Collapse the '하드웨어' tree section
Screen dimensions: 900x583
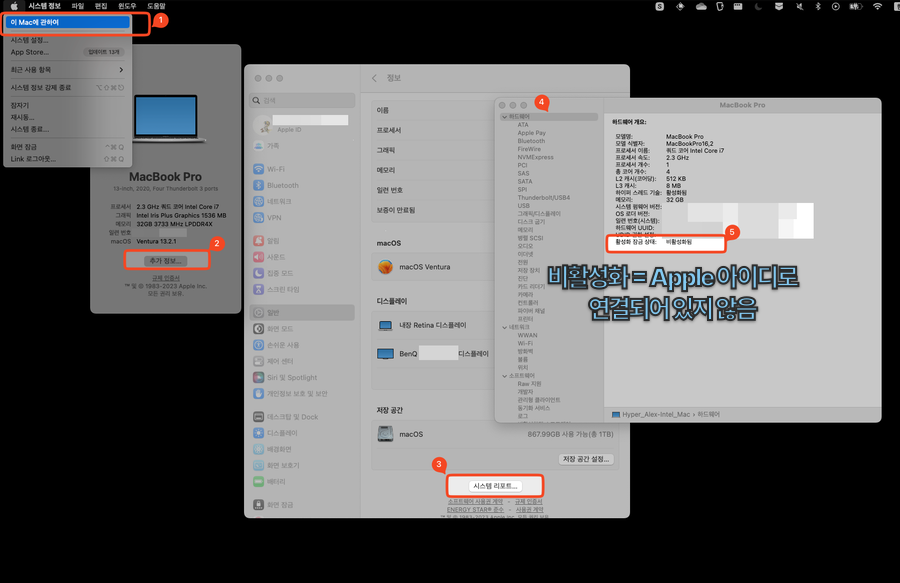point(505,117)
